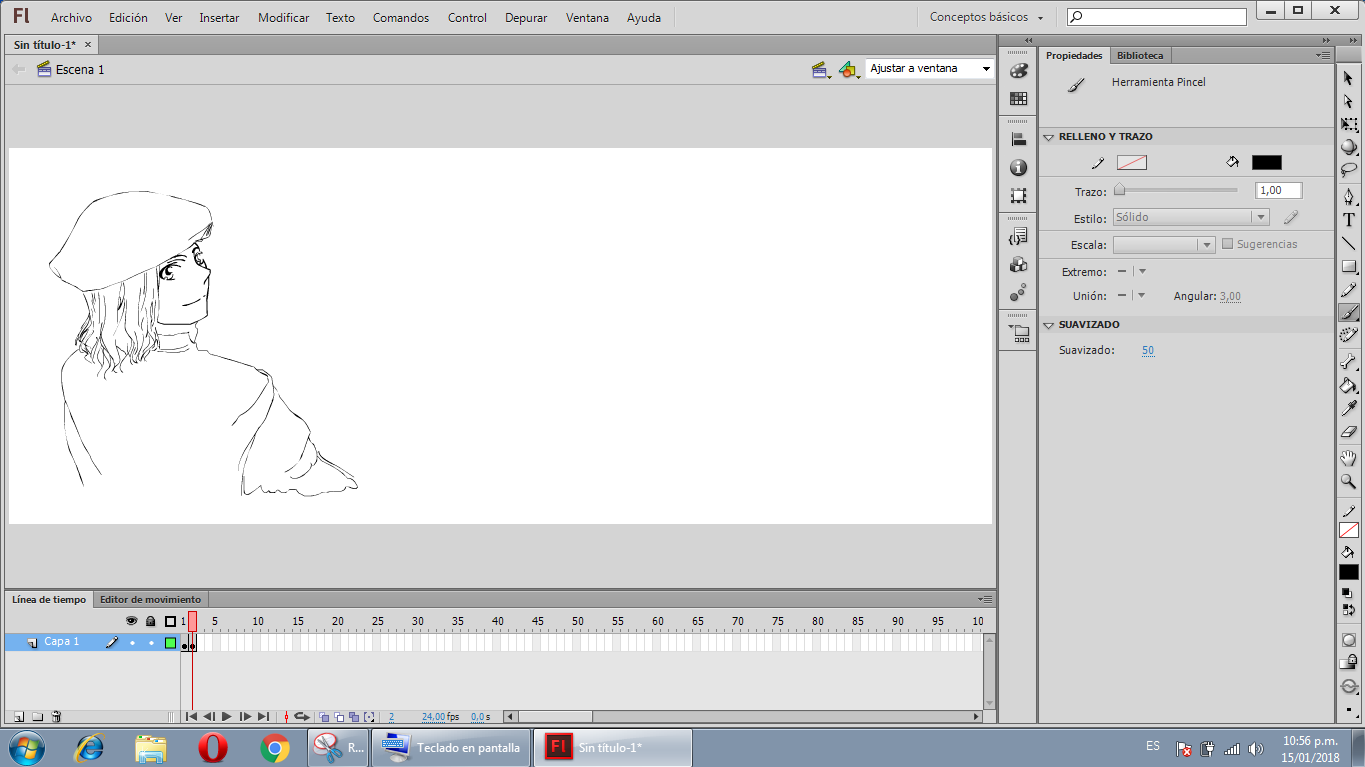Toggle Object Drawing mode in toolbox

click(1349, 640)
